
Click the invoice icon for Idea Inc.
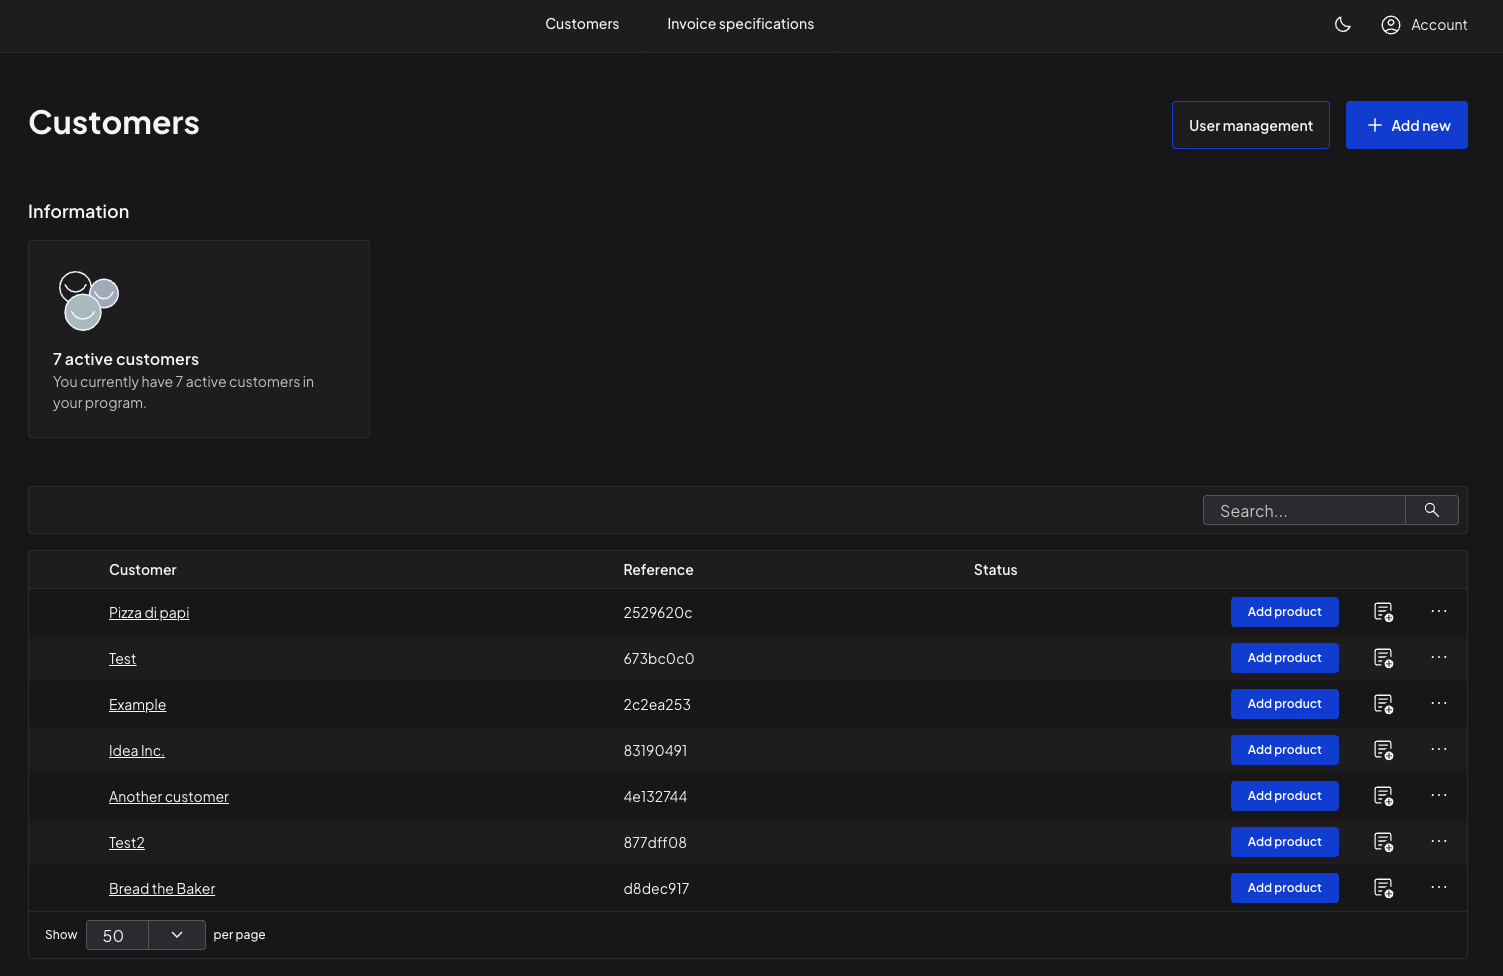pyautogui.click(x=1383, y=750)
